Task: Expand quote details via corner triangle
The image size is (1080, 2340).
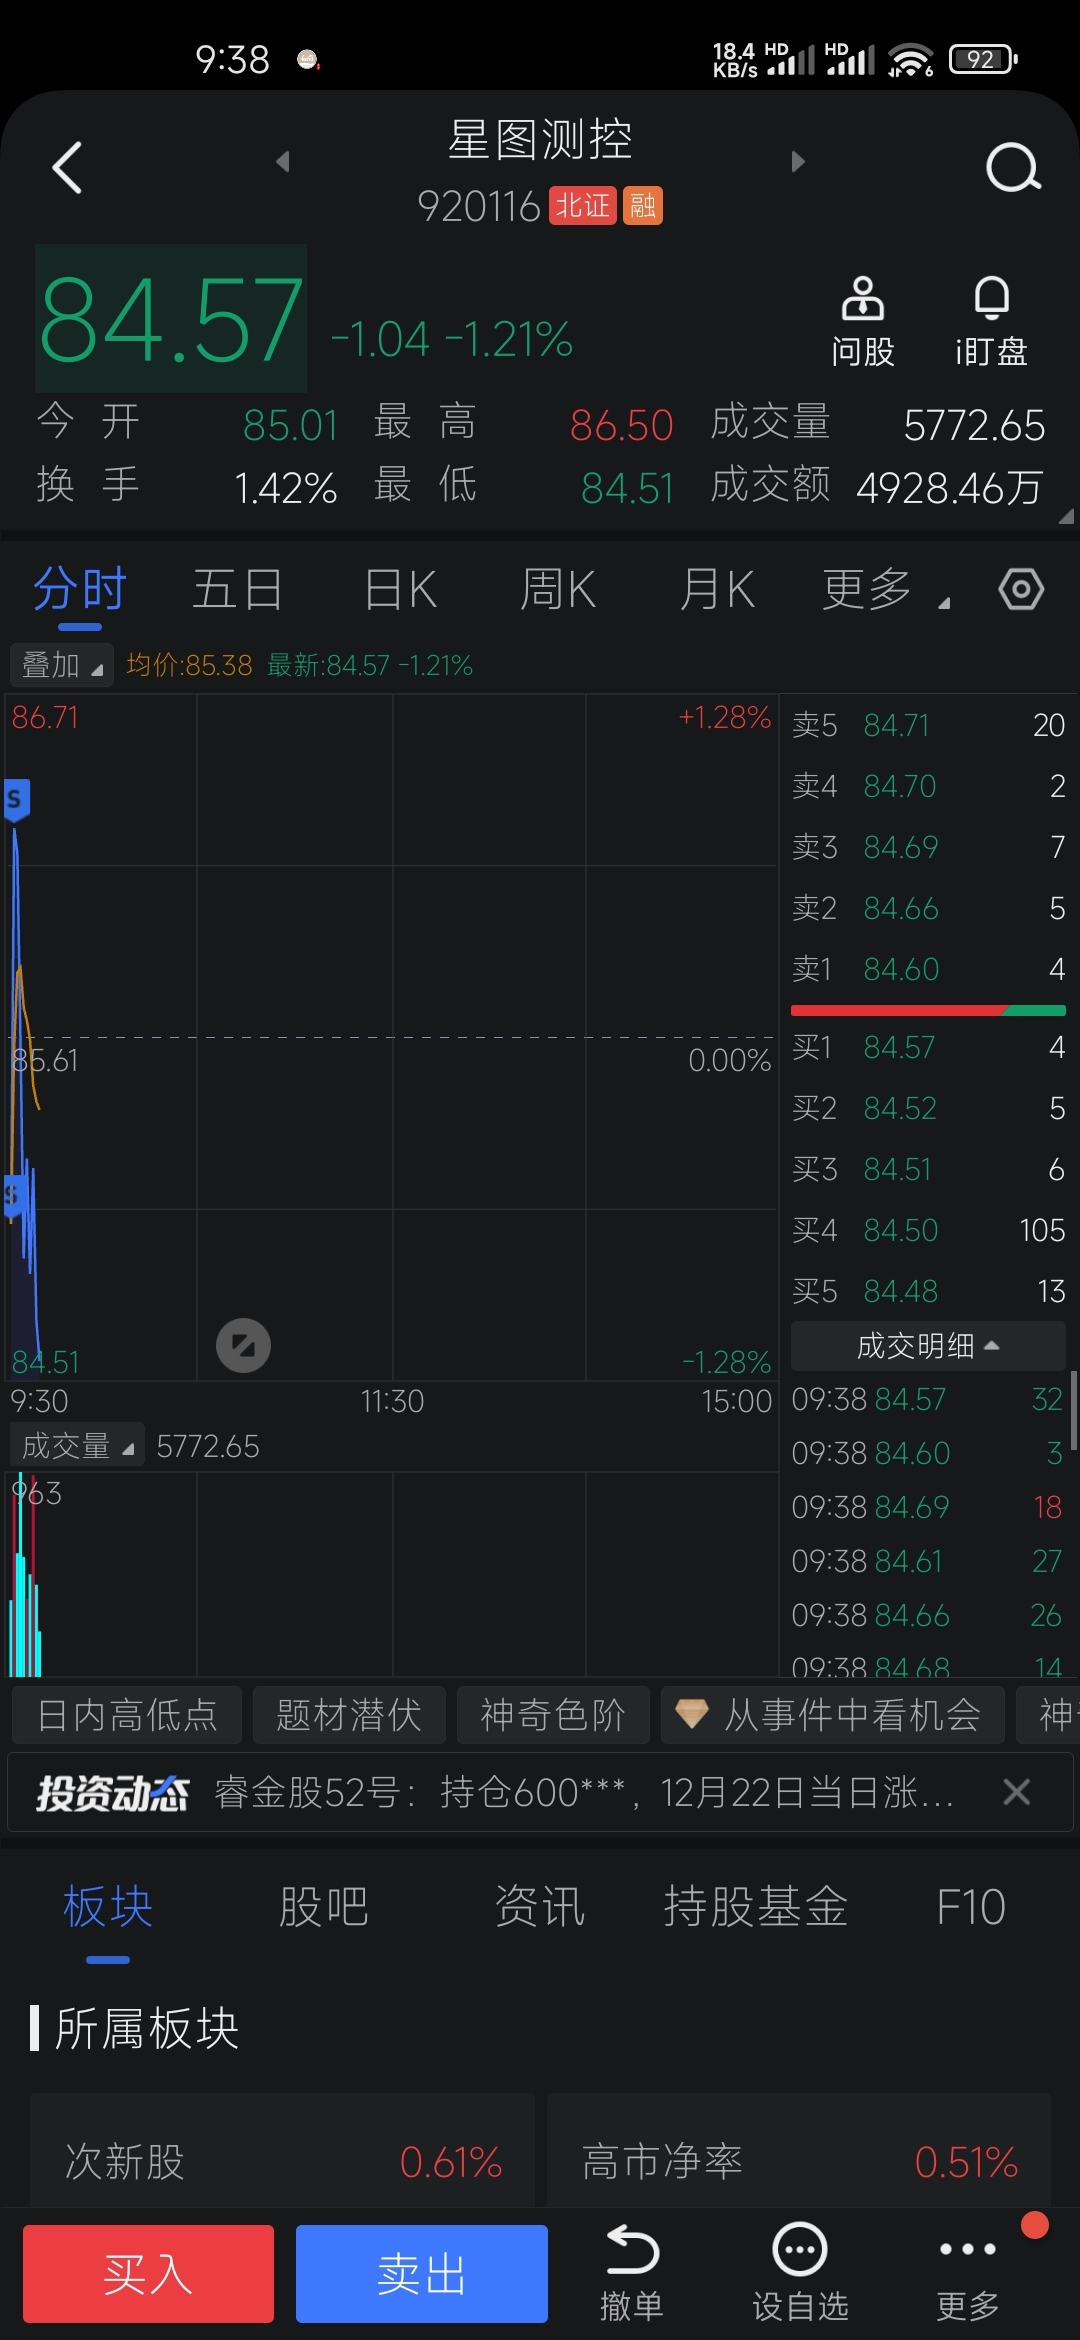Action: 1066,517
